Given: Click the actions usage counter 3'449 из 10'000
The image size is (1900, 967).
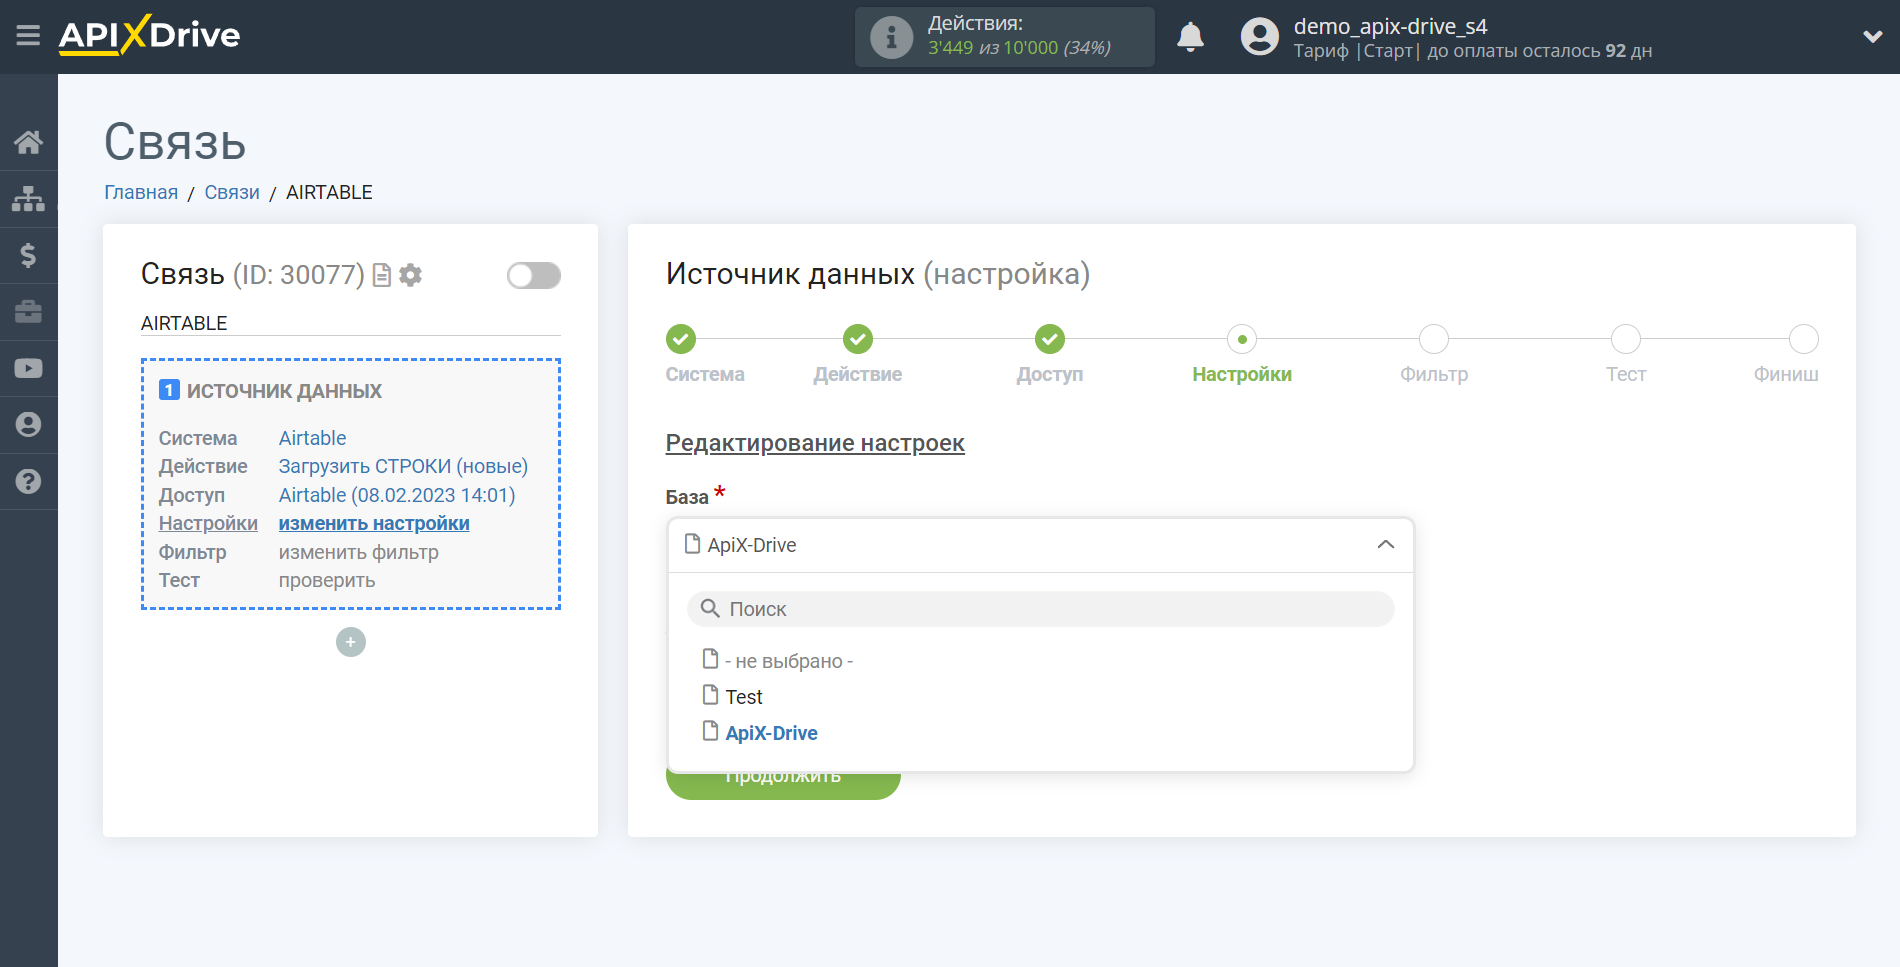Looking at the screenshot, I should 1019,48.
